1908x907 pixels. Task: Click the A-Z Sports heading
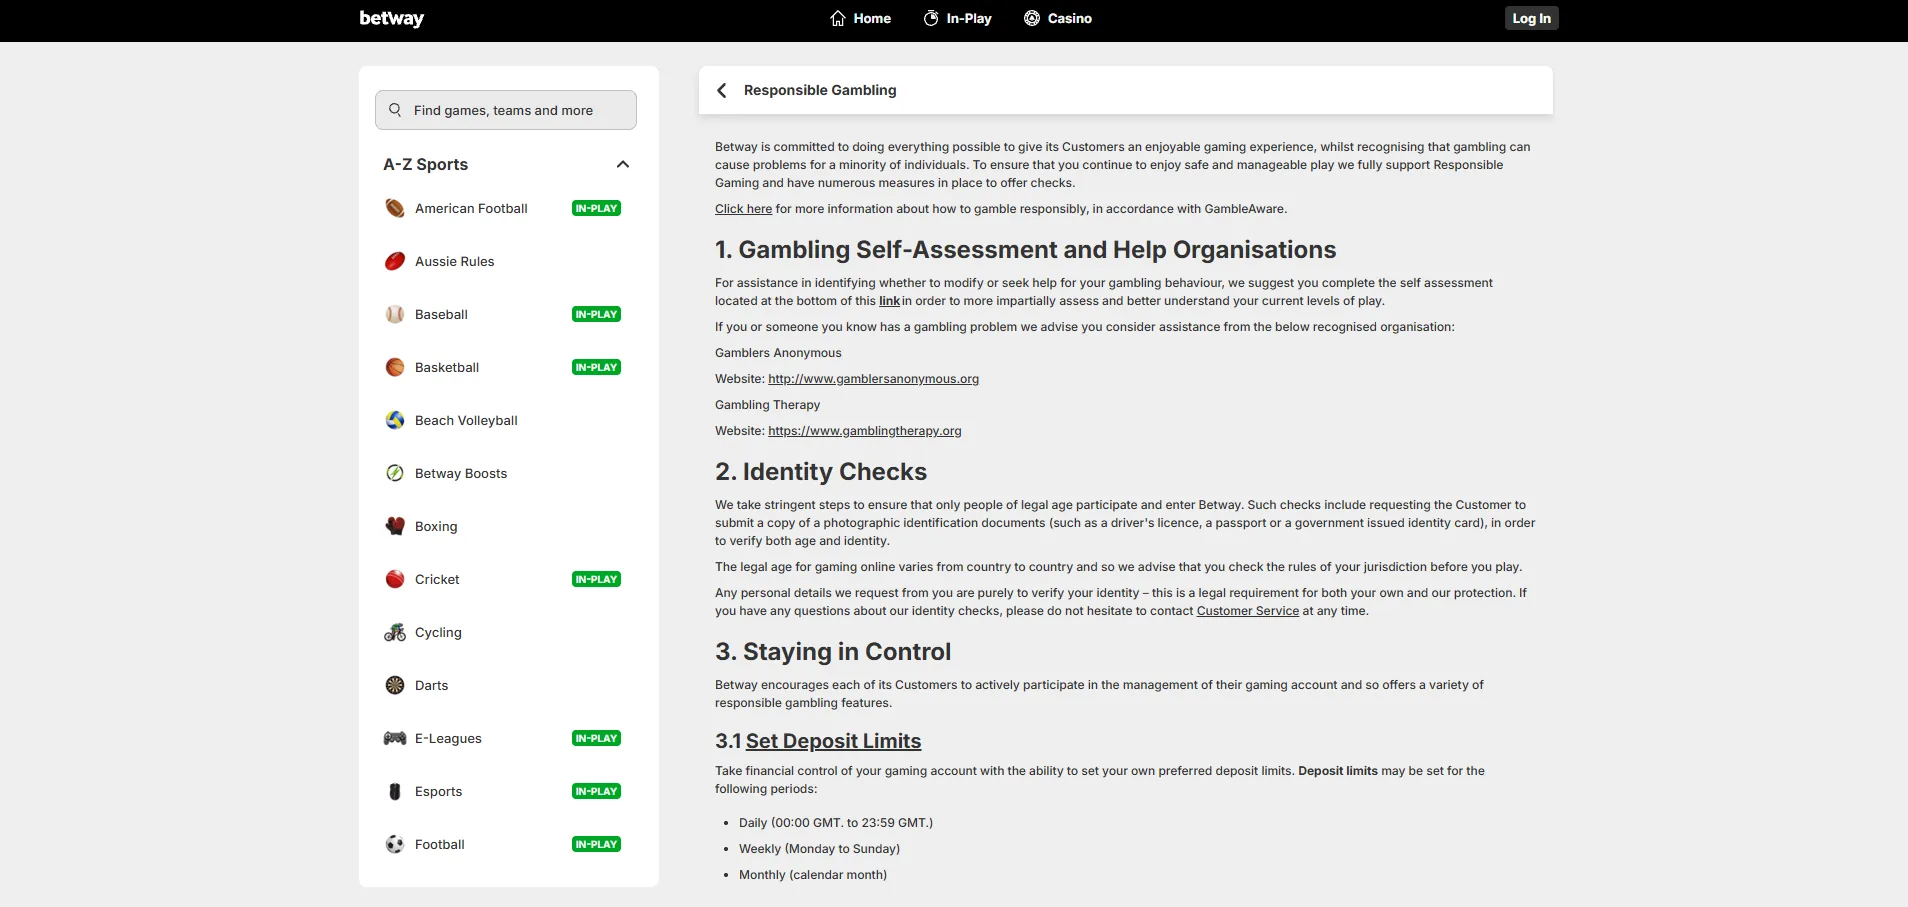pos(426,164)
